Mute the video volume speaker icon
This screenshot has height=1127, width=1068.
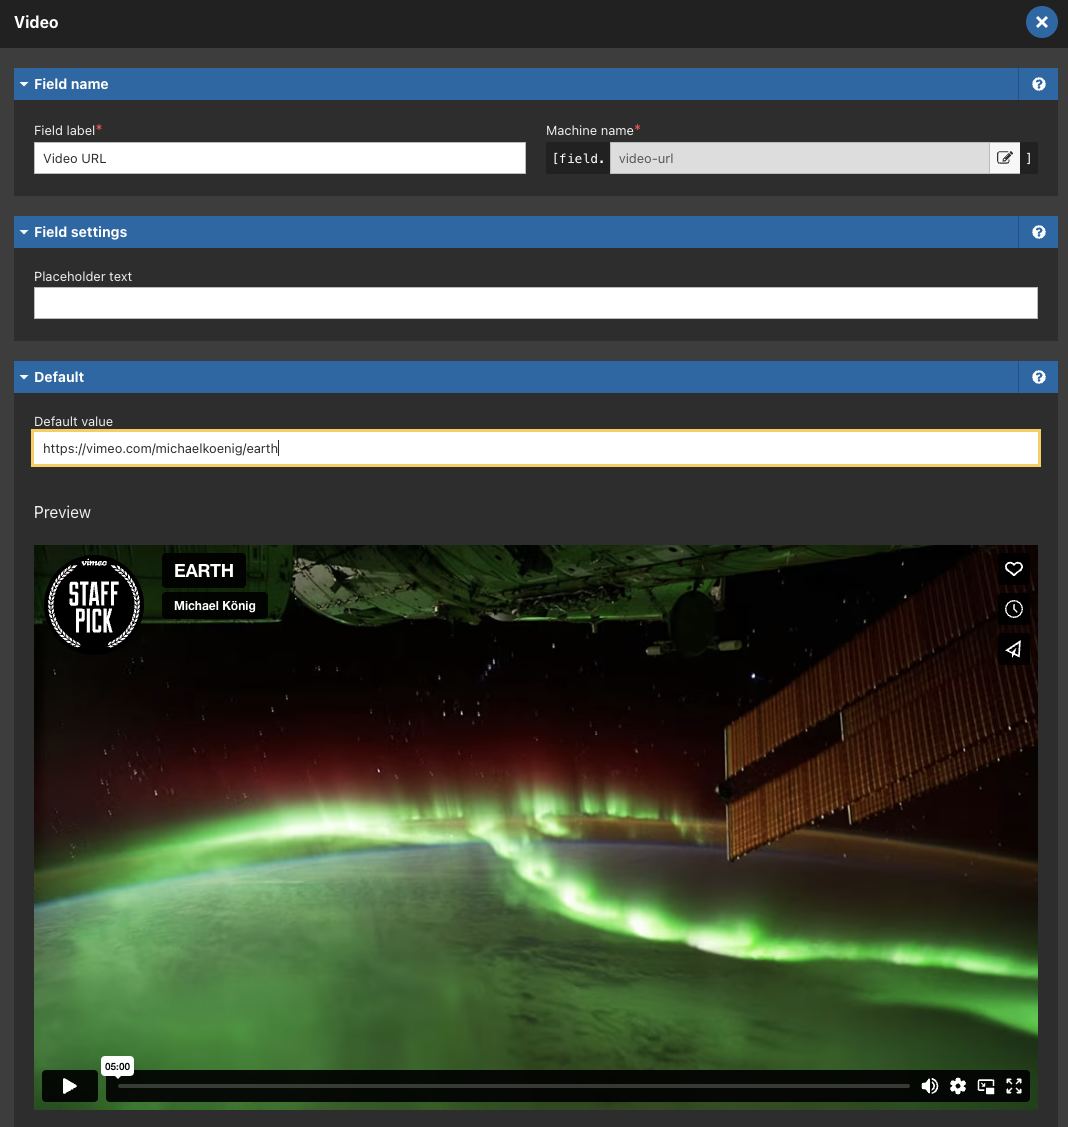click(x=929, y=1086)
